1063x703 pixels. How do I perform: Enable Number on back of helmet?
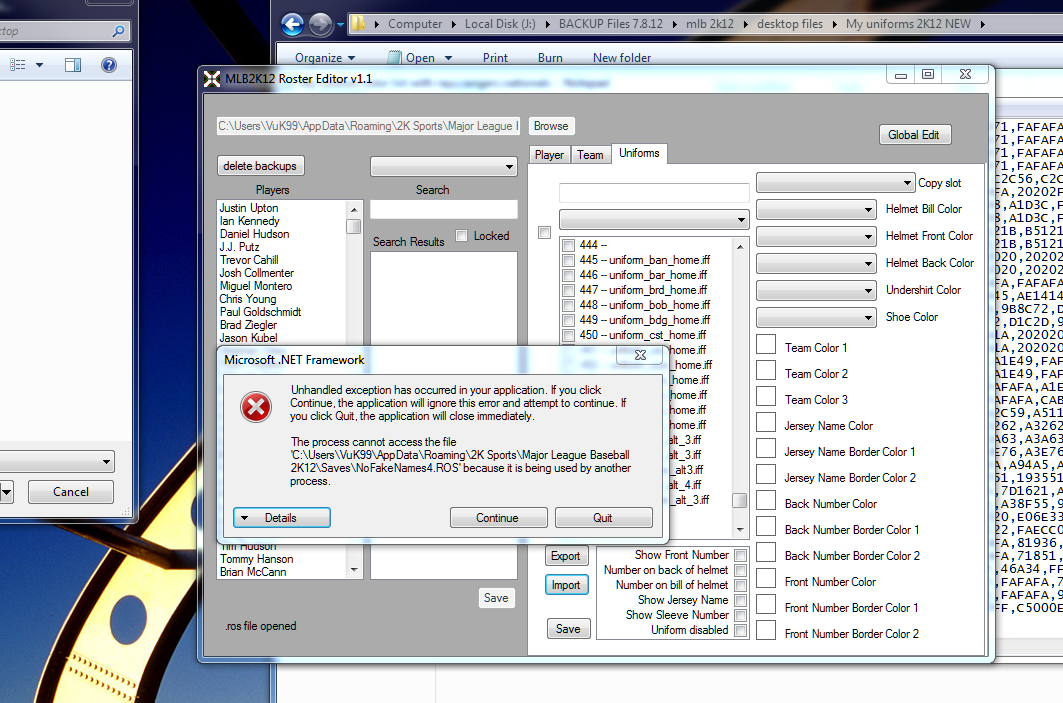(741, 570)
